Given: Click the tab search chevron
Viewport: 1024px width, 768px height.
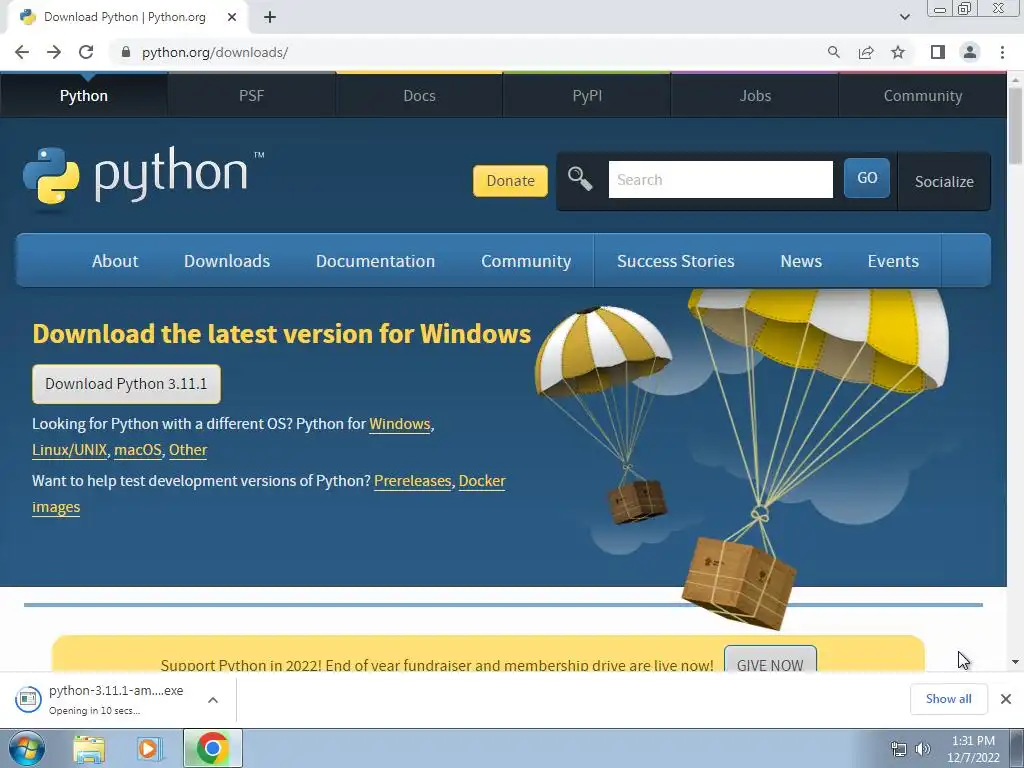Looking at the screenshot, I should pos(904,18).
